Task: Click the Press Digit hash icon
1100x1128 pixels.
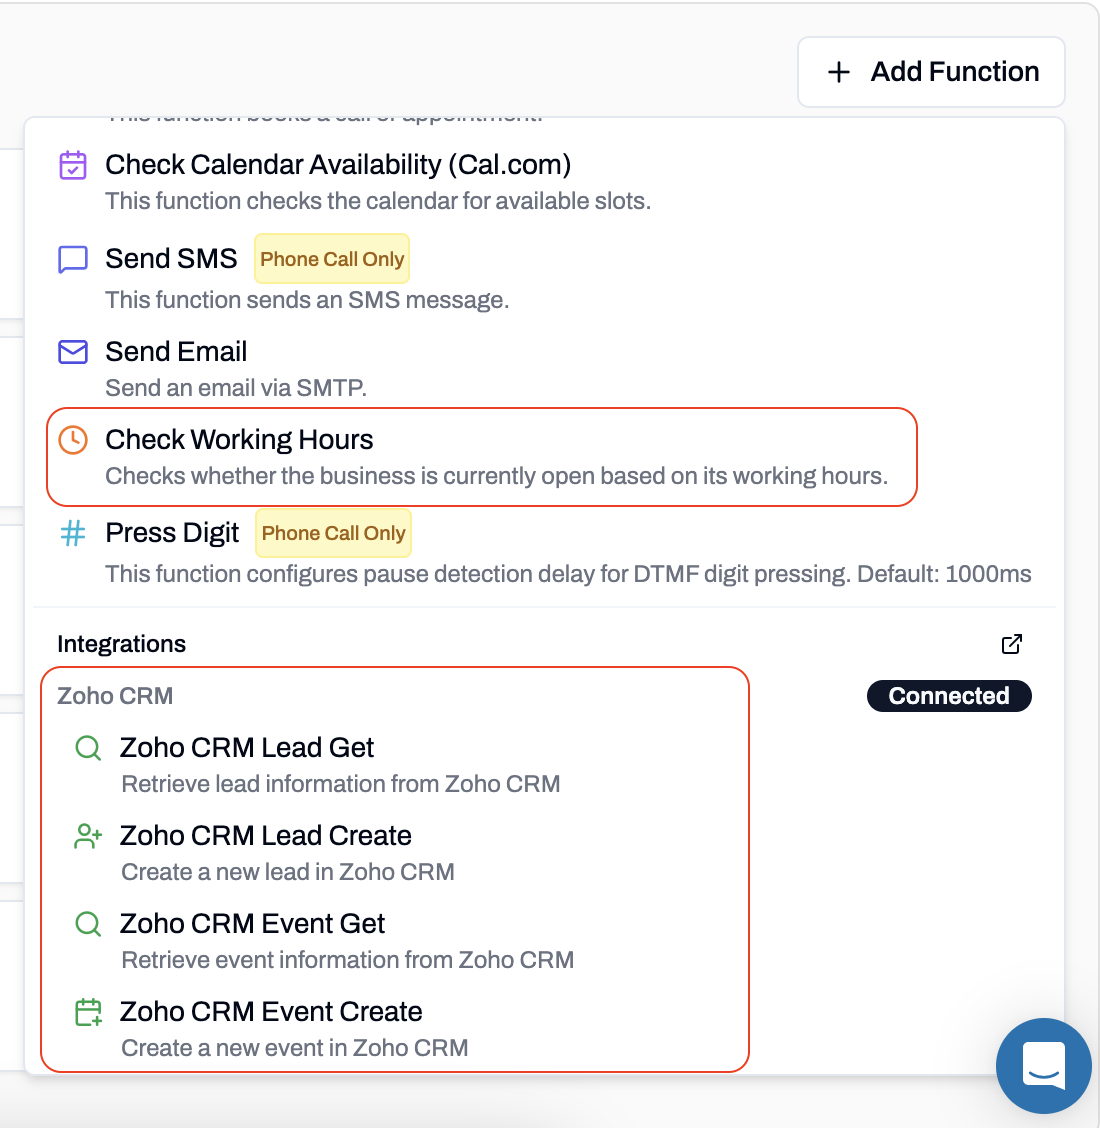Action: pyautogui.click(x=72, y=534)
